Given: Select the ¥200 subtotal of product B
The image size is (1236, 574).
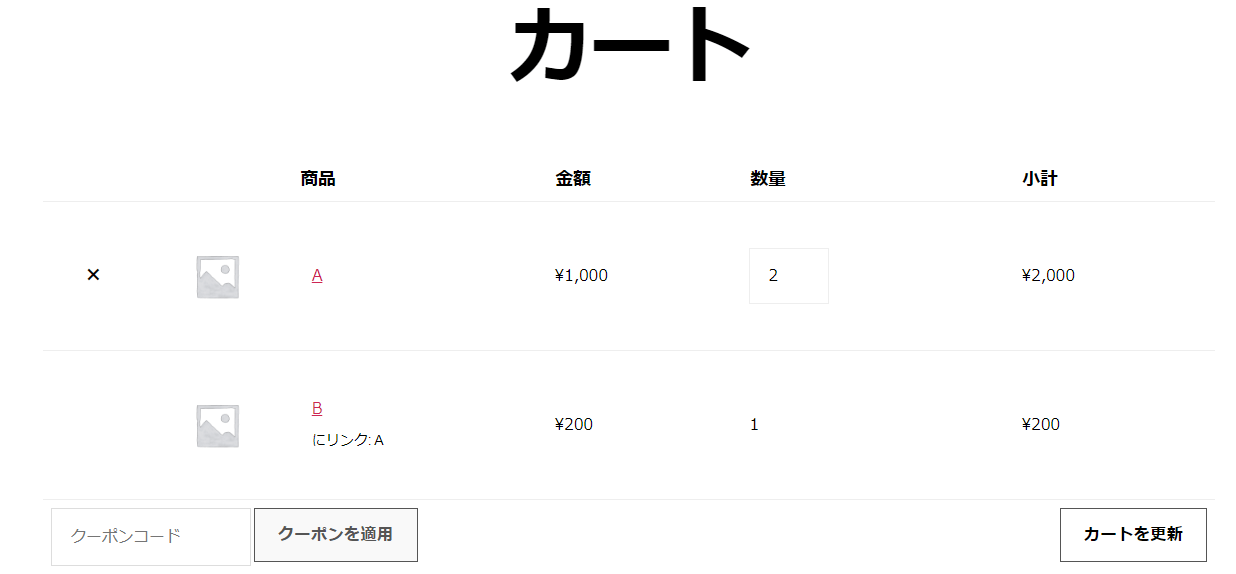Looking at the screenshot, I should pos(1041,424).
